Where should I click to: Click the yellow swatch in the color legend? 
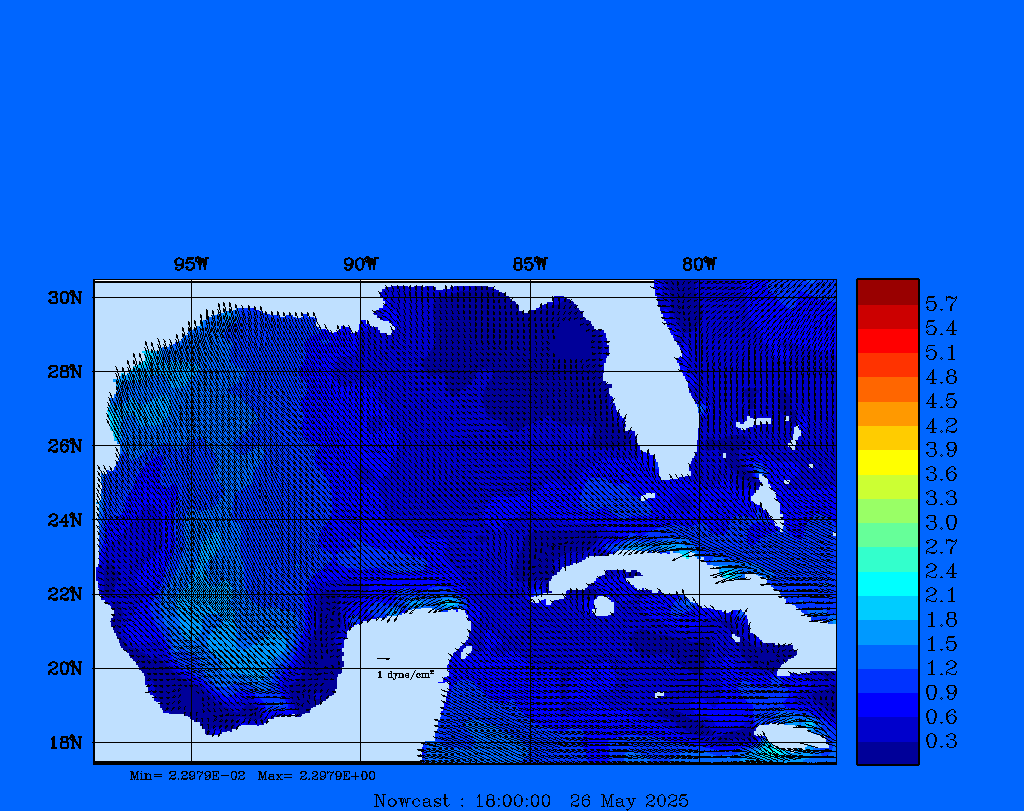click(887, 462)
